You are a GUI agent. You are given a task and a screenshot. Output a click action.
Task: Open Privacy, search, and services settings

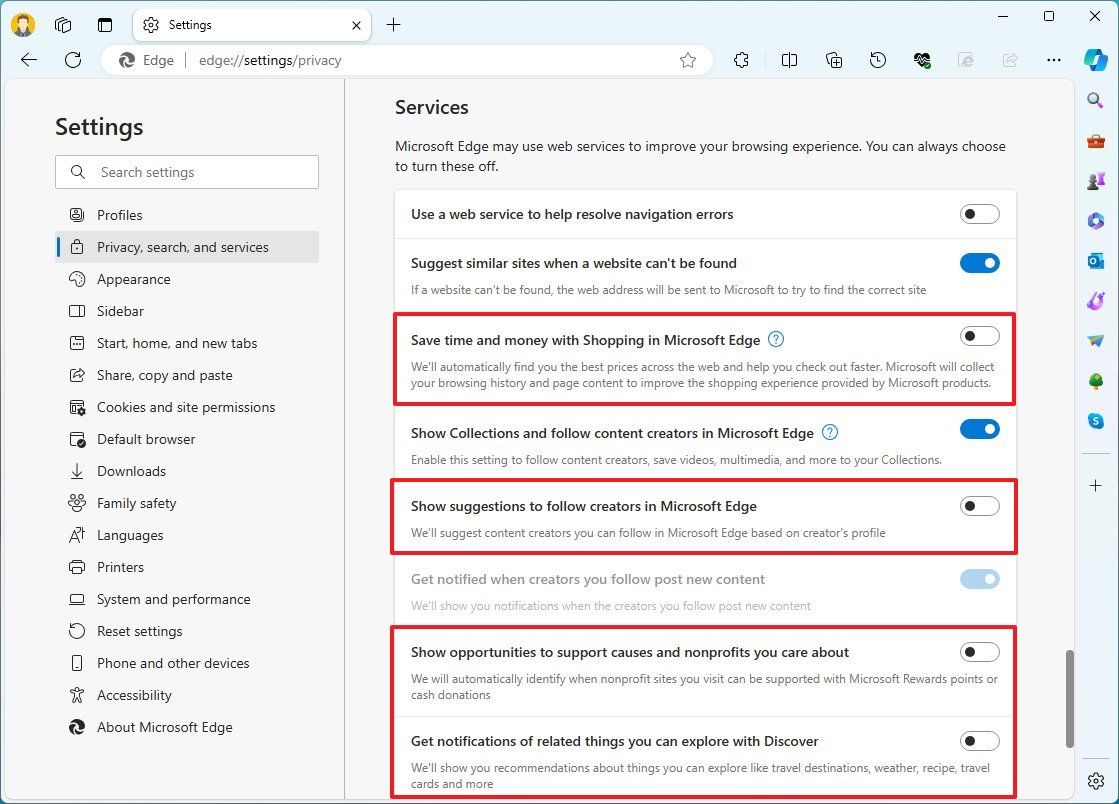(183, 247)
